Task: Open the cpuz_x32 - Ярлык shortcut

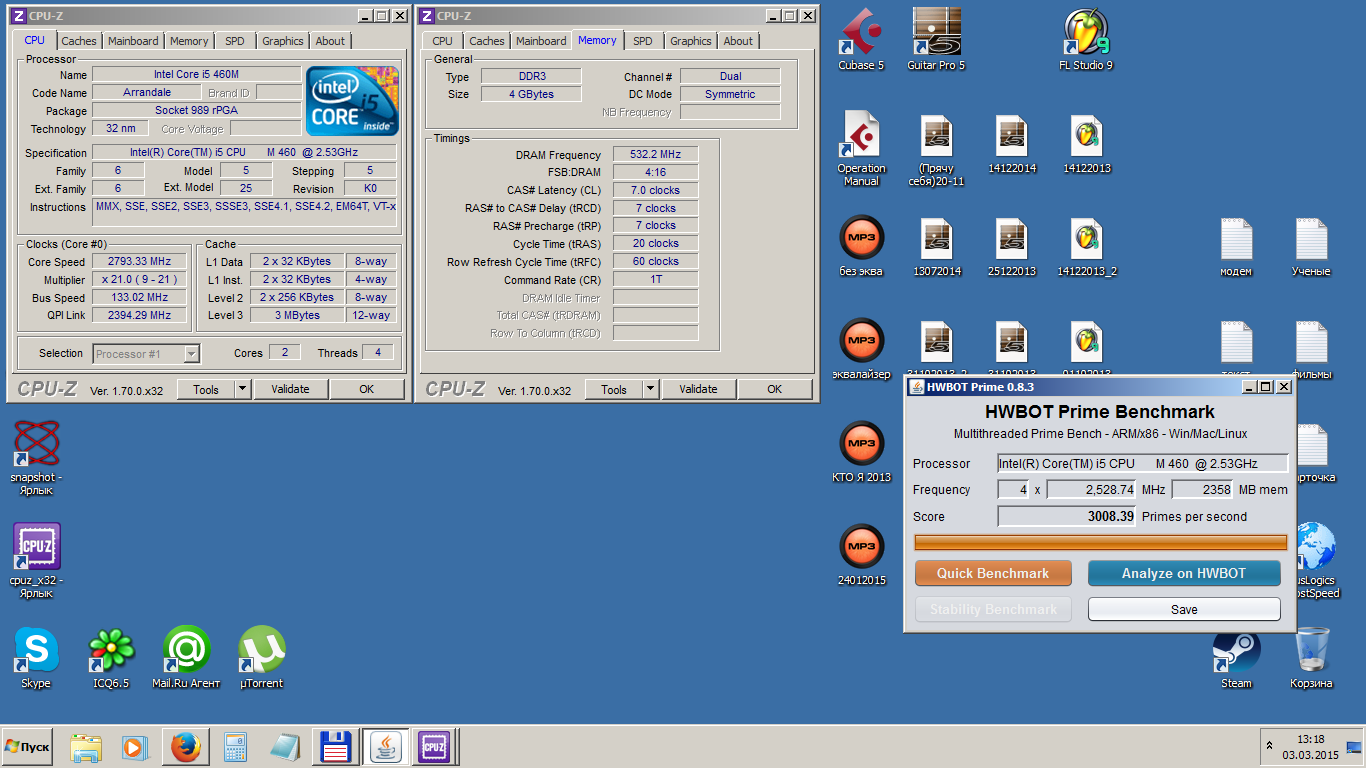Action: 36,560
